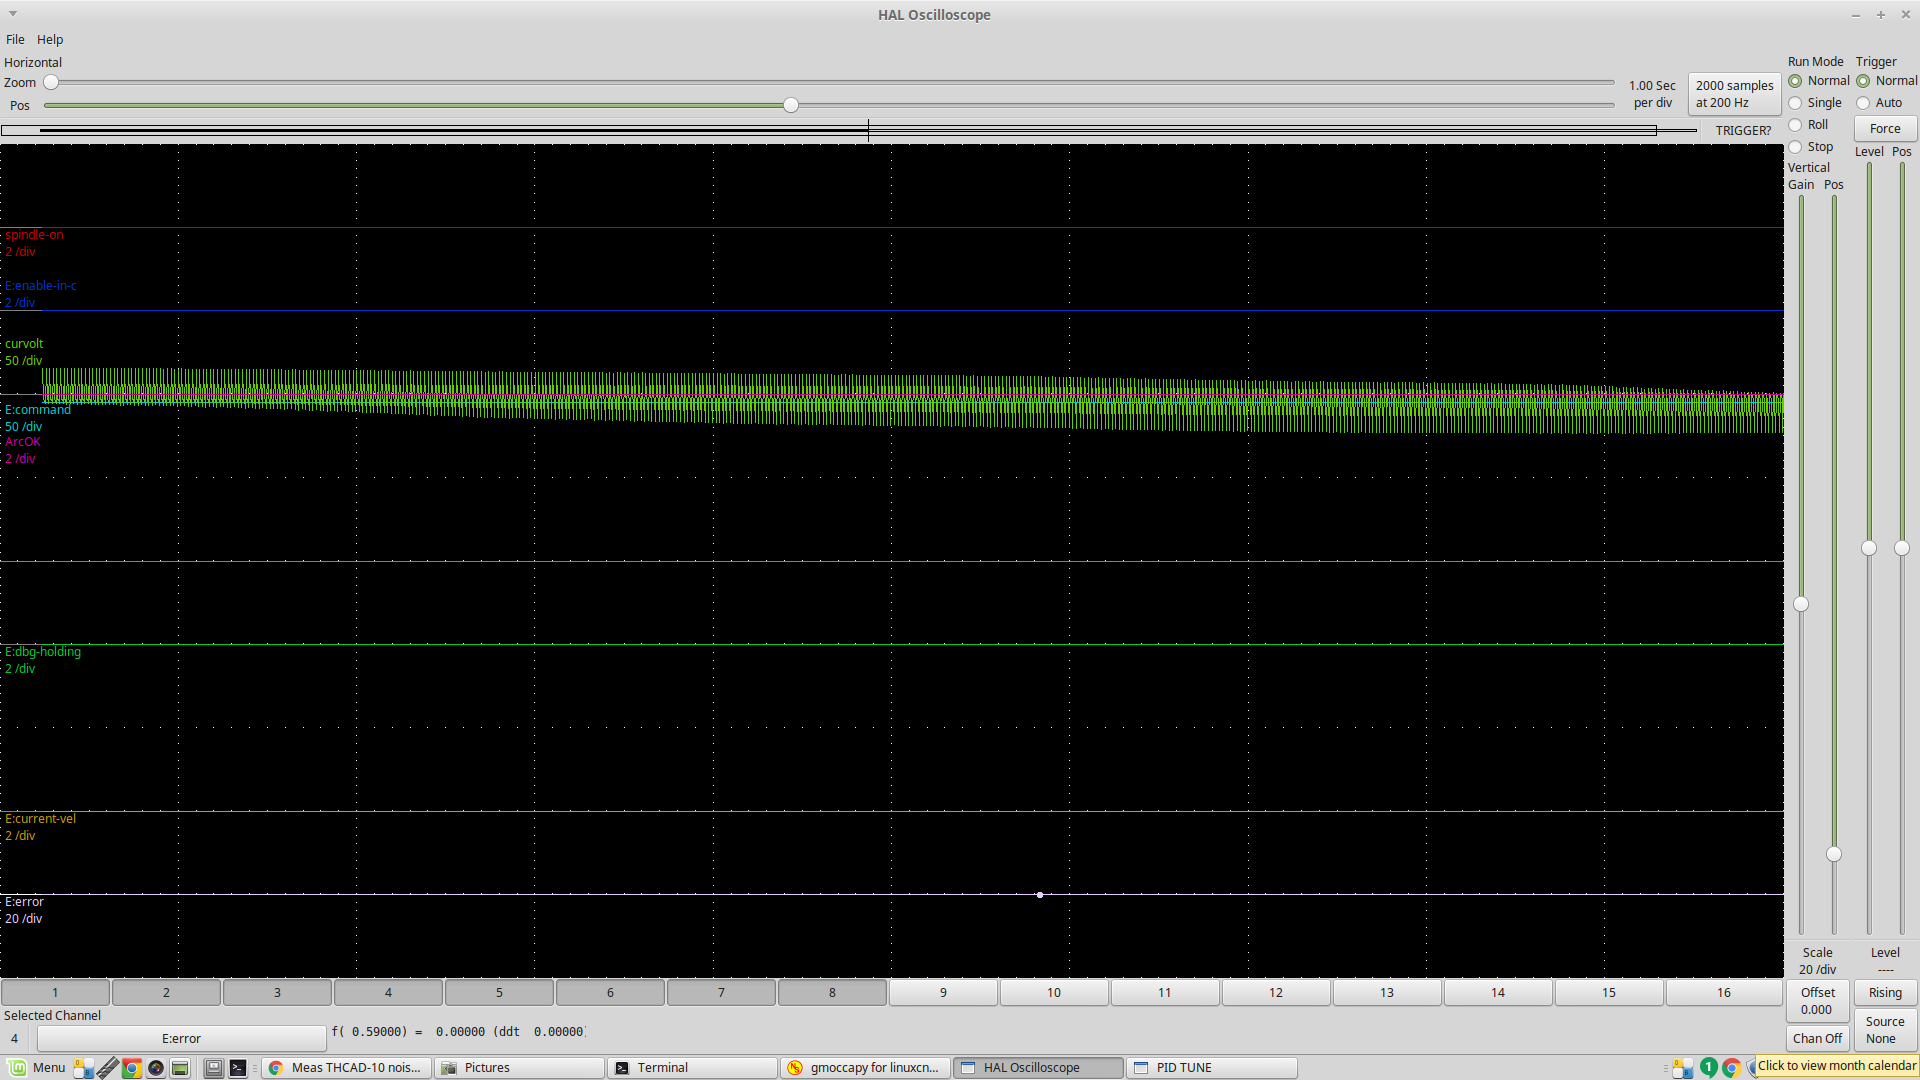Click the E:error trace label in plot
This screenshot has height=1080, width=1920.
pos(24,902)
